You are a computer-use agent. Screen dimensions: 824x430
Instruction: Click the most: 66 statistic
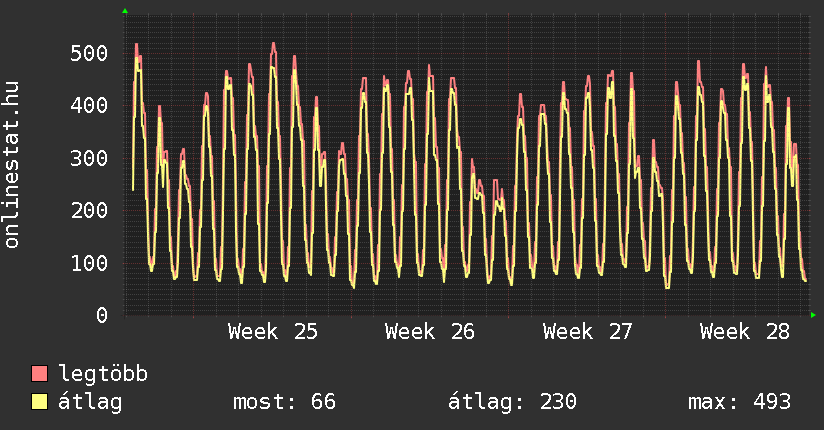click(284, 402)
